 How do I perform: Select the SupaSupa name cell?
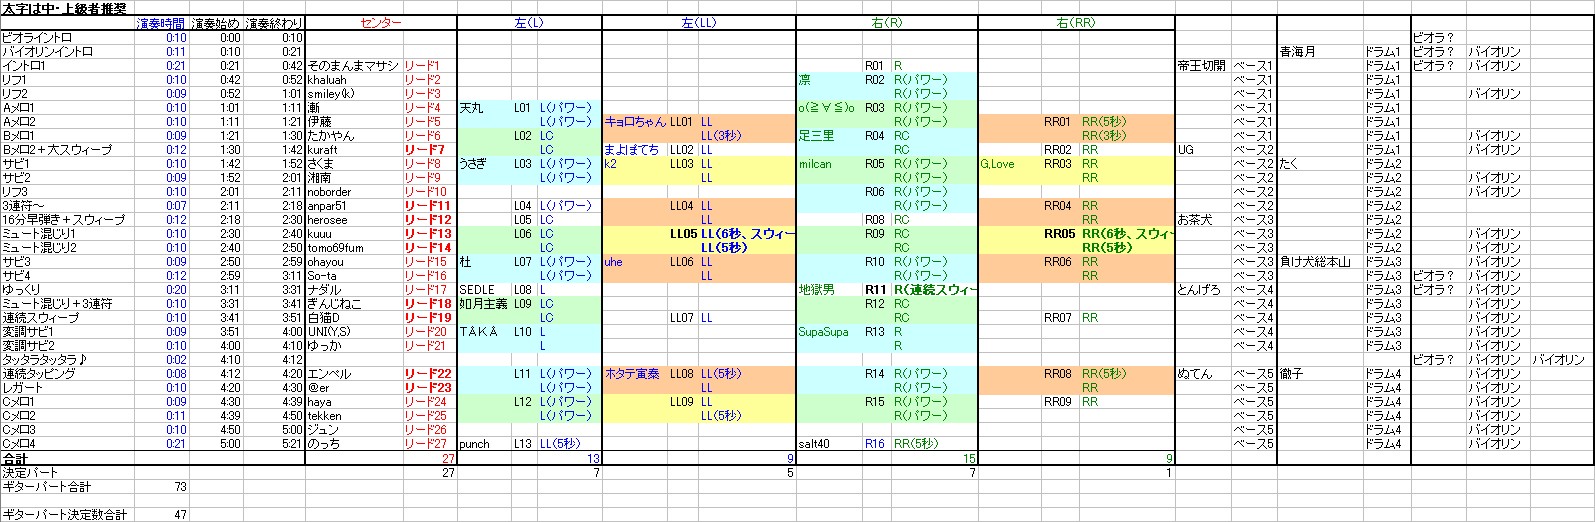pos(828,331)
